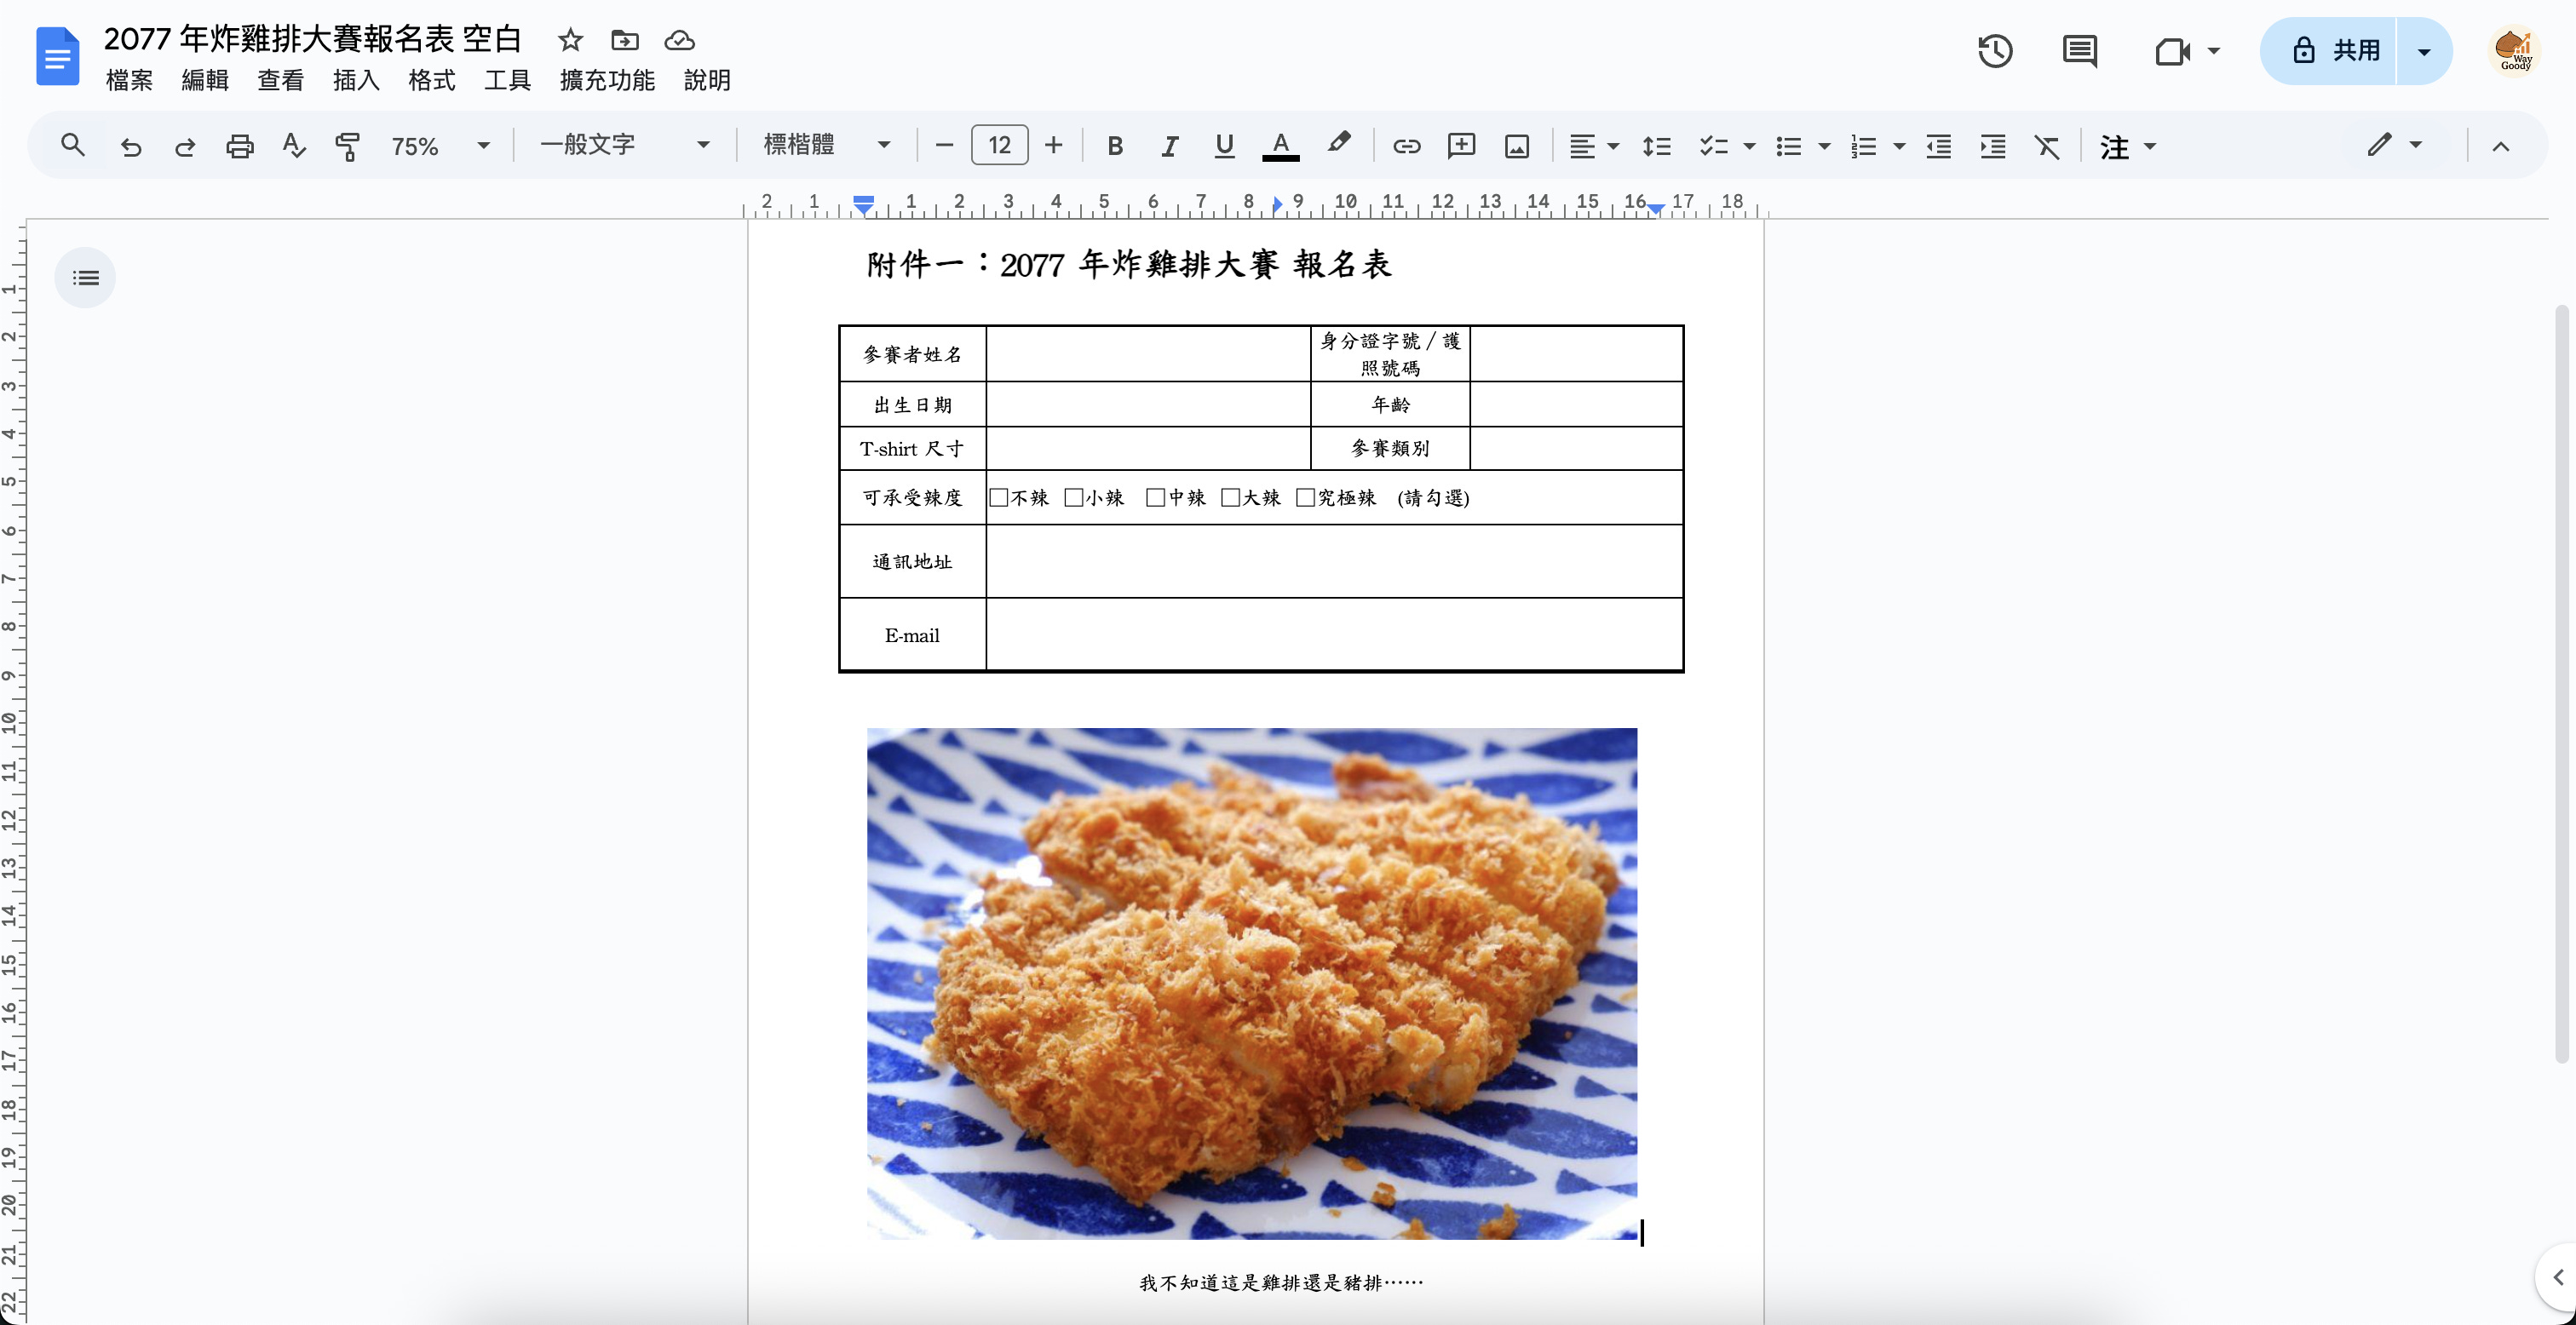
Task: Open the comments panel icon
Action: coord(2080,51)
